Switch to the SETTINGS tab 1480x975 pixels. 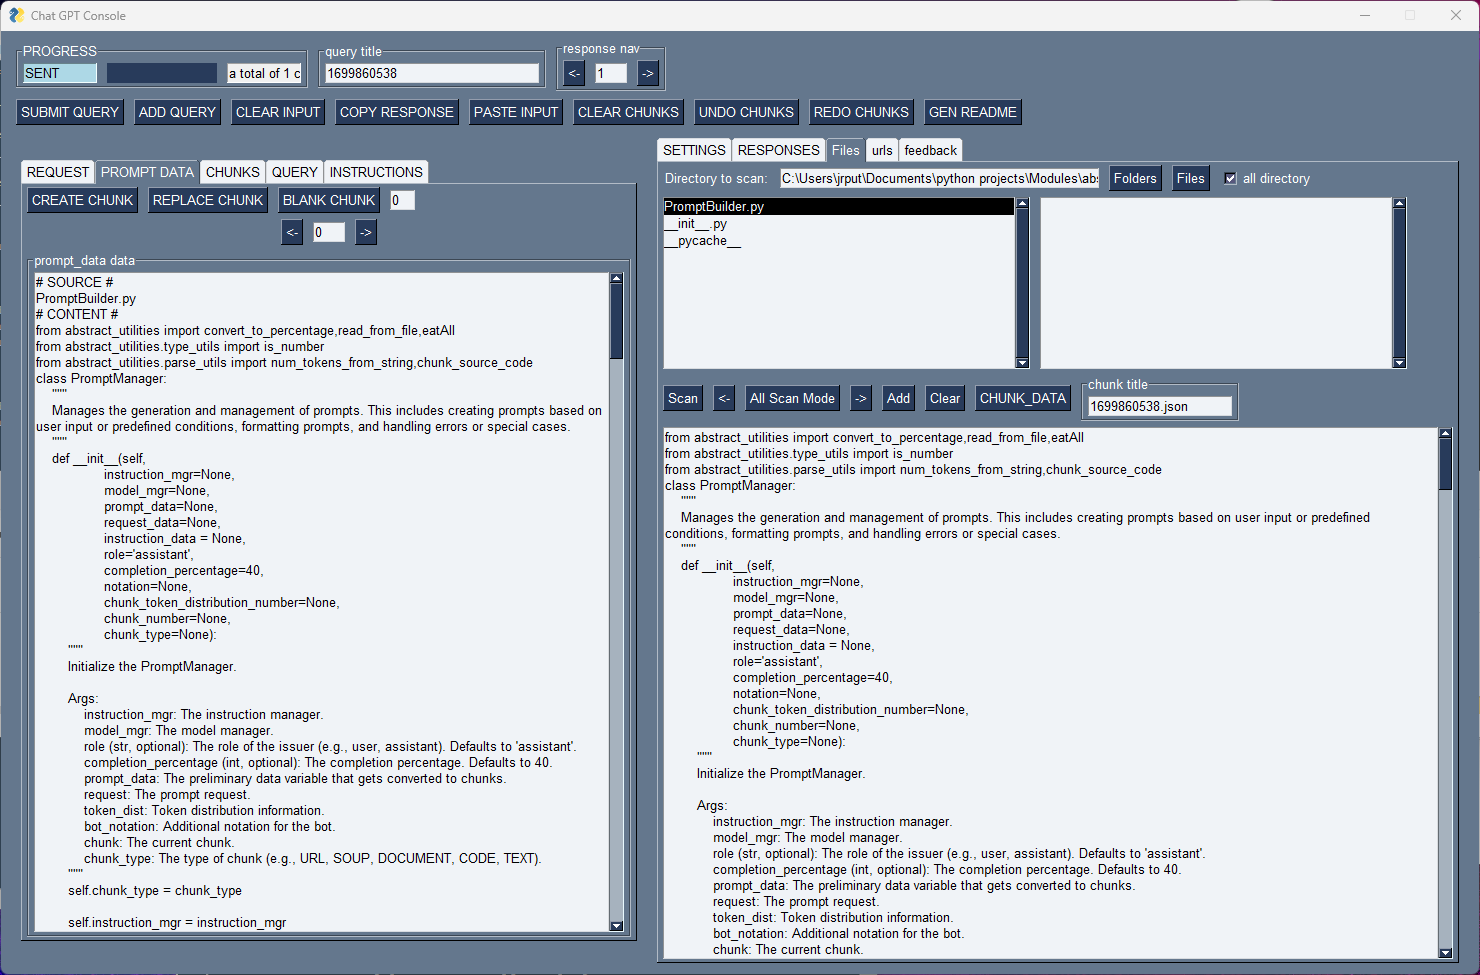click(694, 150)
